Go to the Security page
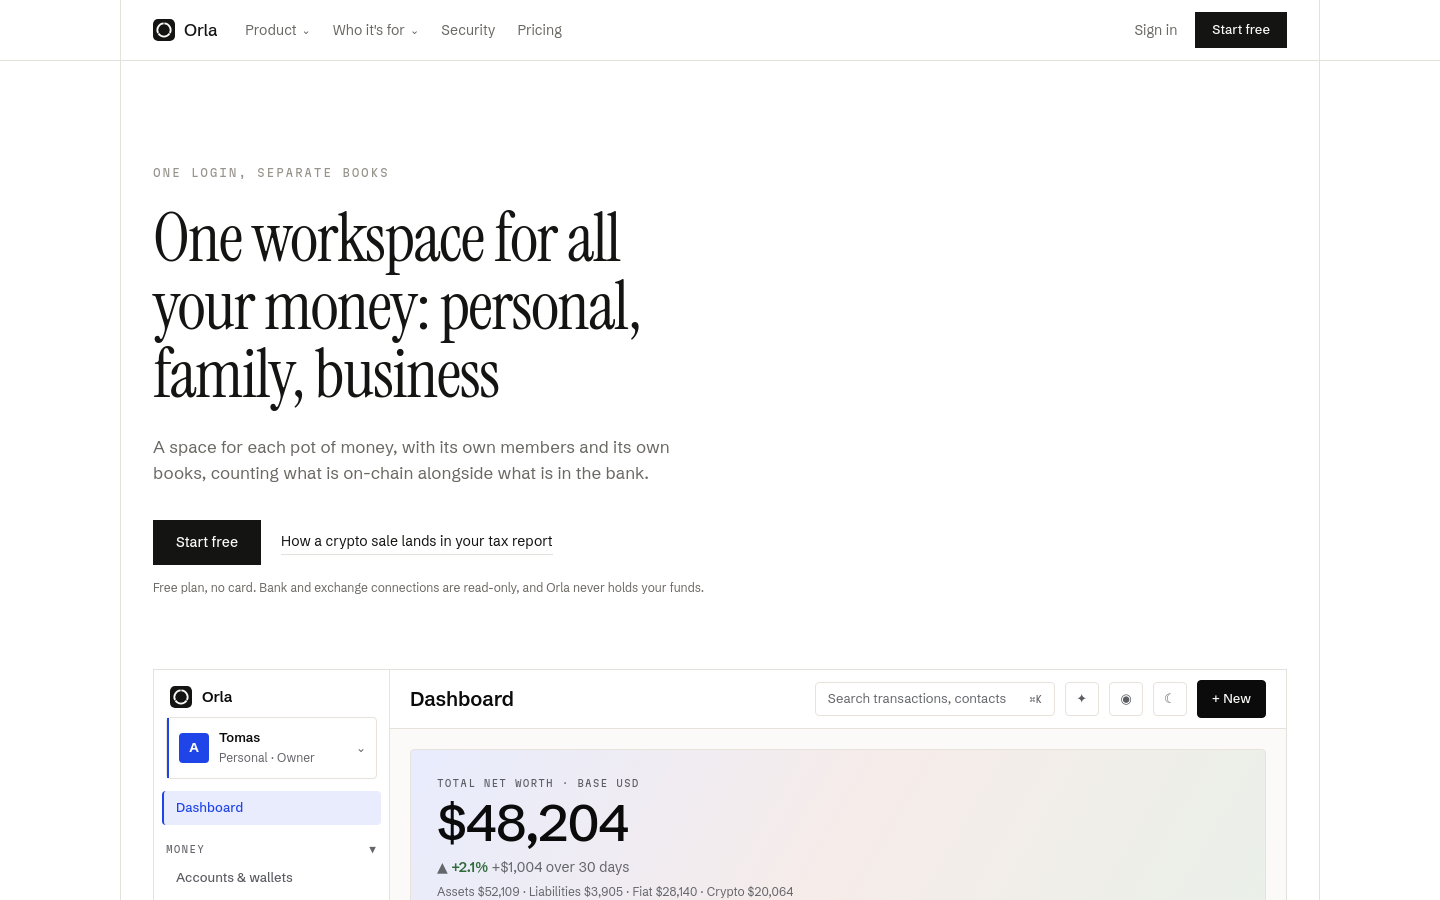1440x900 pixels. pos(468,30)
